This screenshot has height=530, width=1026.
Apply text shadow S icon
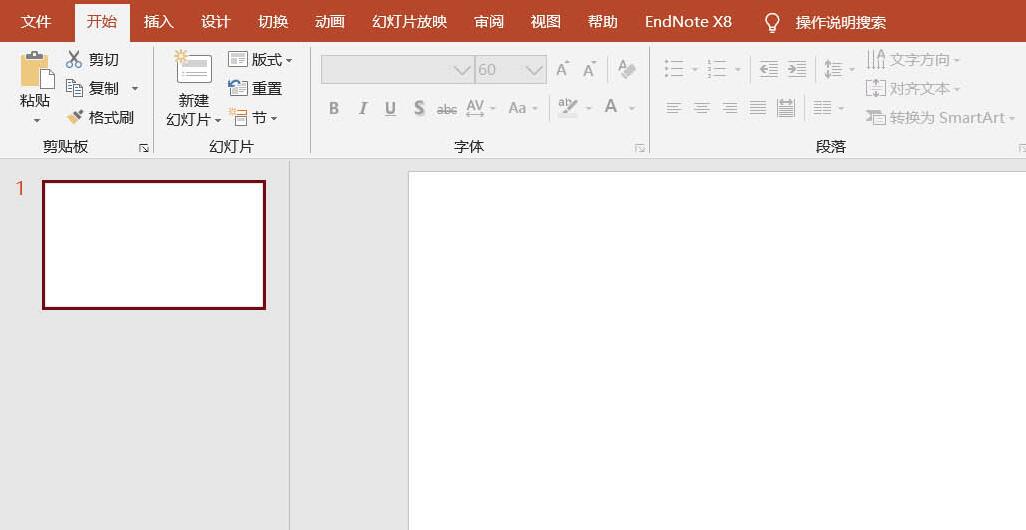(419, 108)
